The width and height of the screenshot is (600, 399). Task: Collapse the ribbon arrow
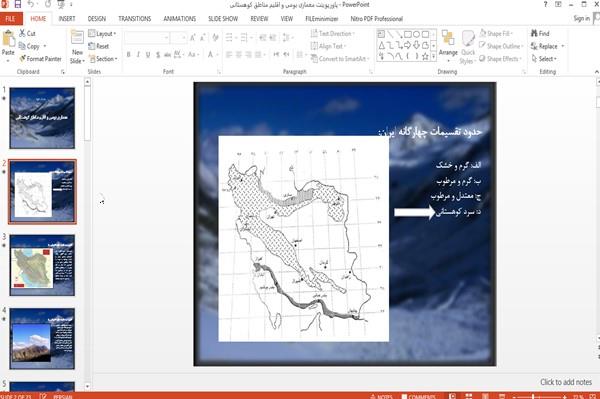(x=596, y=72)
